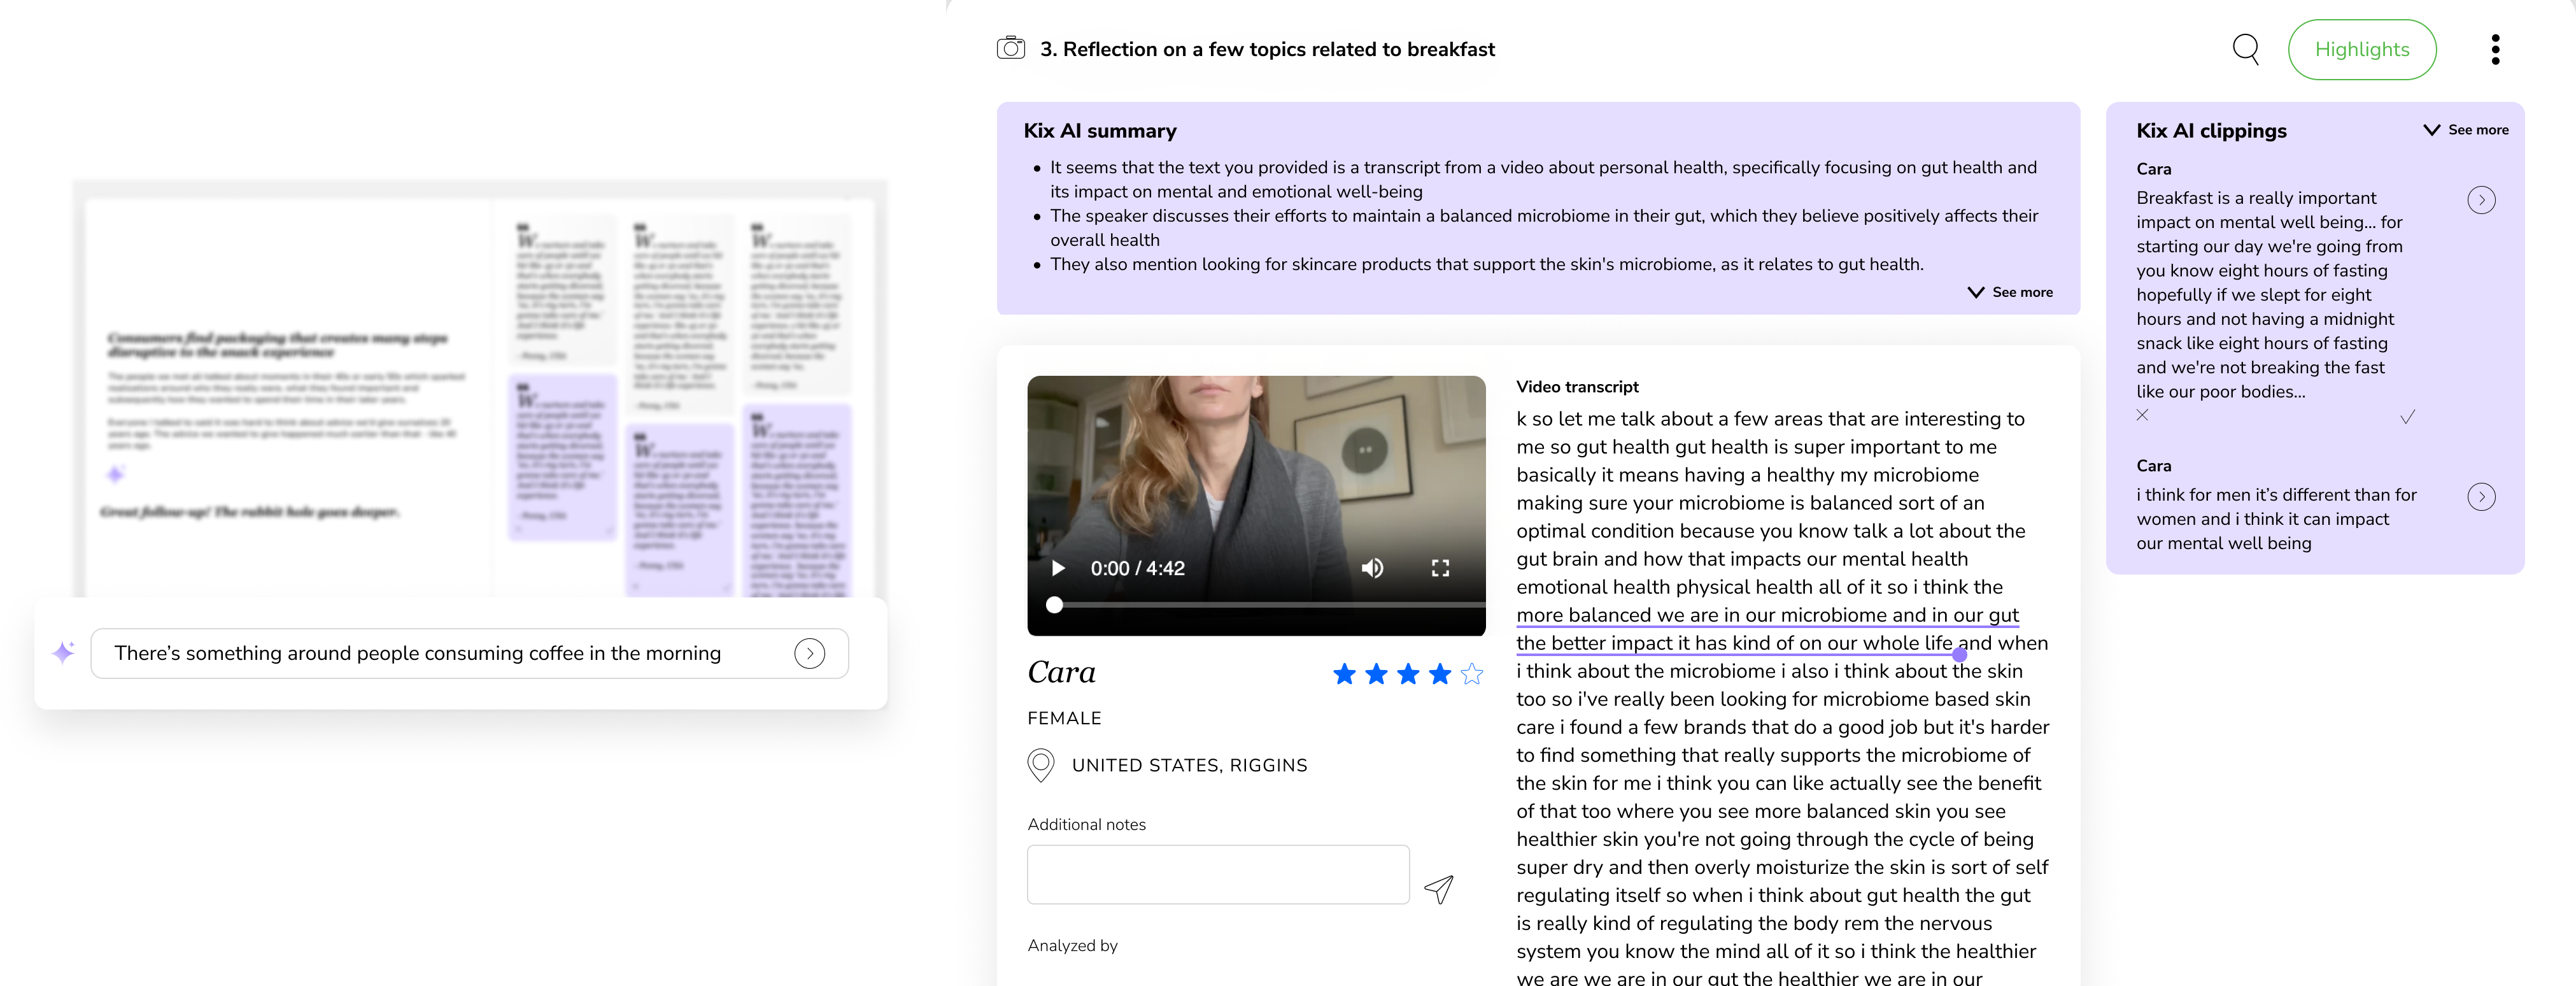Open first Cara clipping arrow
The height and width of the screenshot is (986, 2576).
[x=2480, y=200]
